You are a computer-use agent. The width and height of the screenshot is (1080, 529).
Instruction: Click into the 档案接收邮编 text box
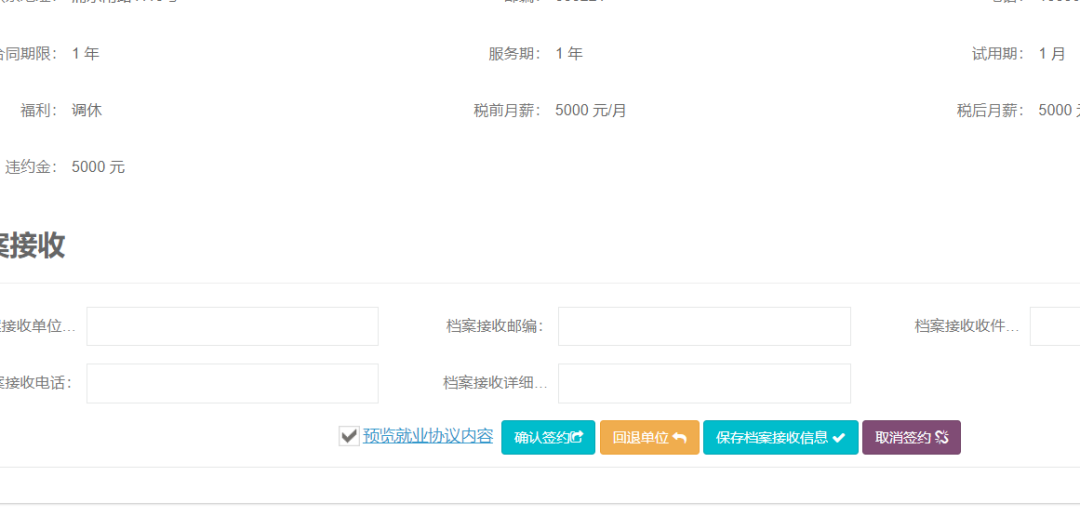point(704,326)
